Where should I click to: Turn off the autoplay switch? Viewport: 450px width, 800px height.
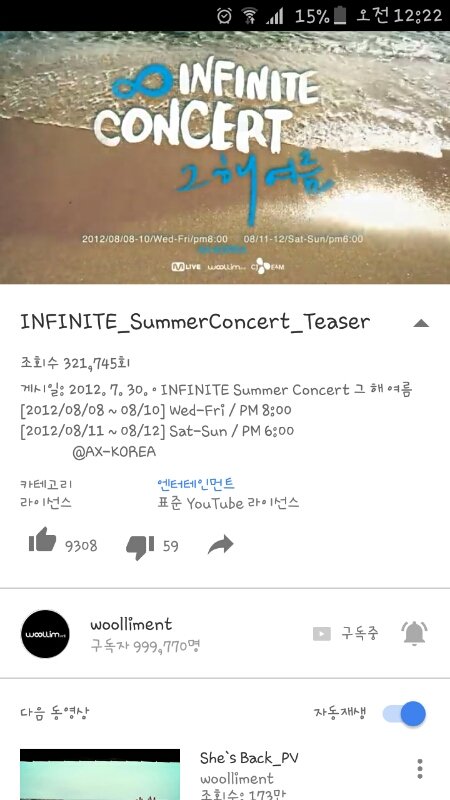404,713
